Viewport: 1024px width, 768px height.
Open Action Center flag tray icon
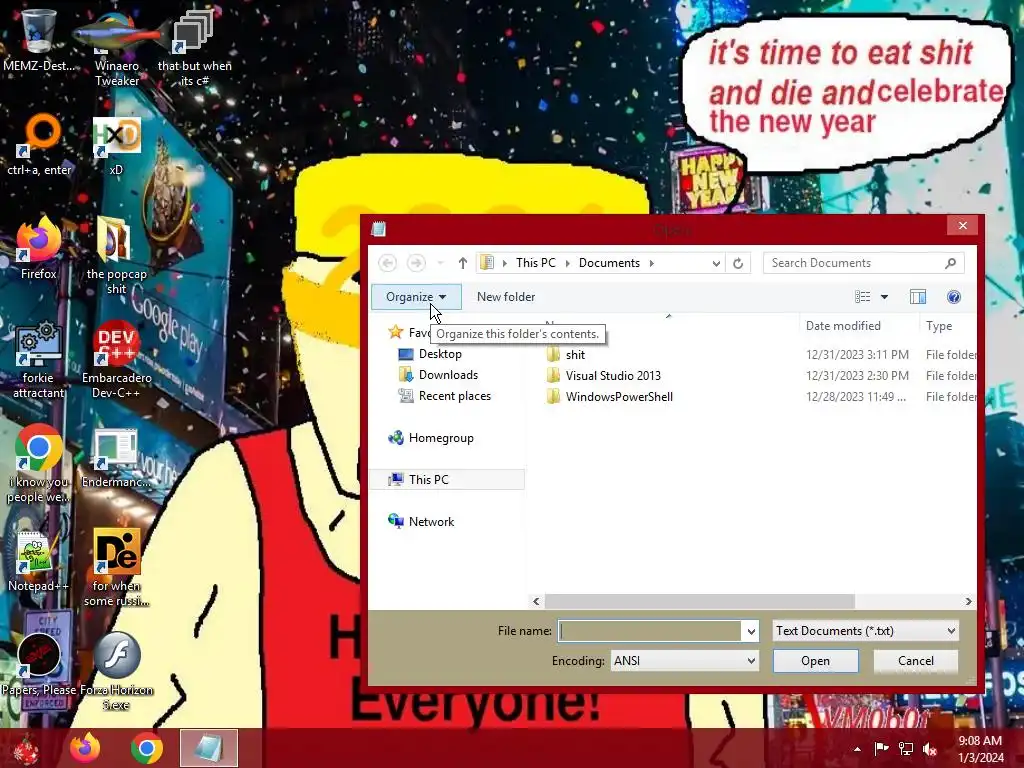[881, 749]
